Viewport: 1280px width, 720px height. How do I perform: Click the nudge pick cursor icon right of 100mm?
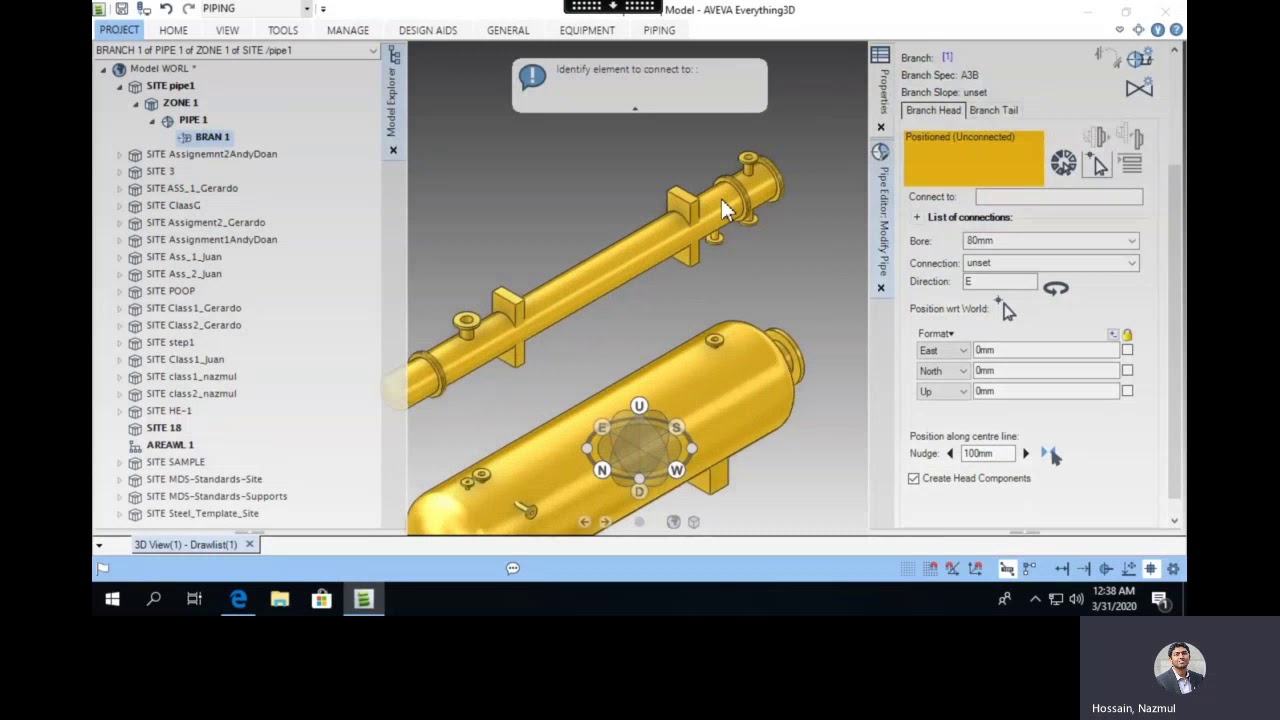[1052, 455]
